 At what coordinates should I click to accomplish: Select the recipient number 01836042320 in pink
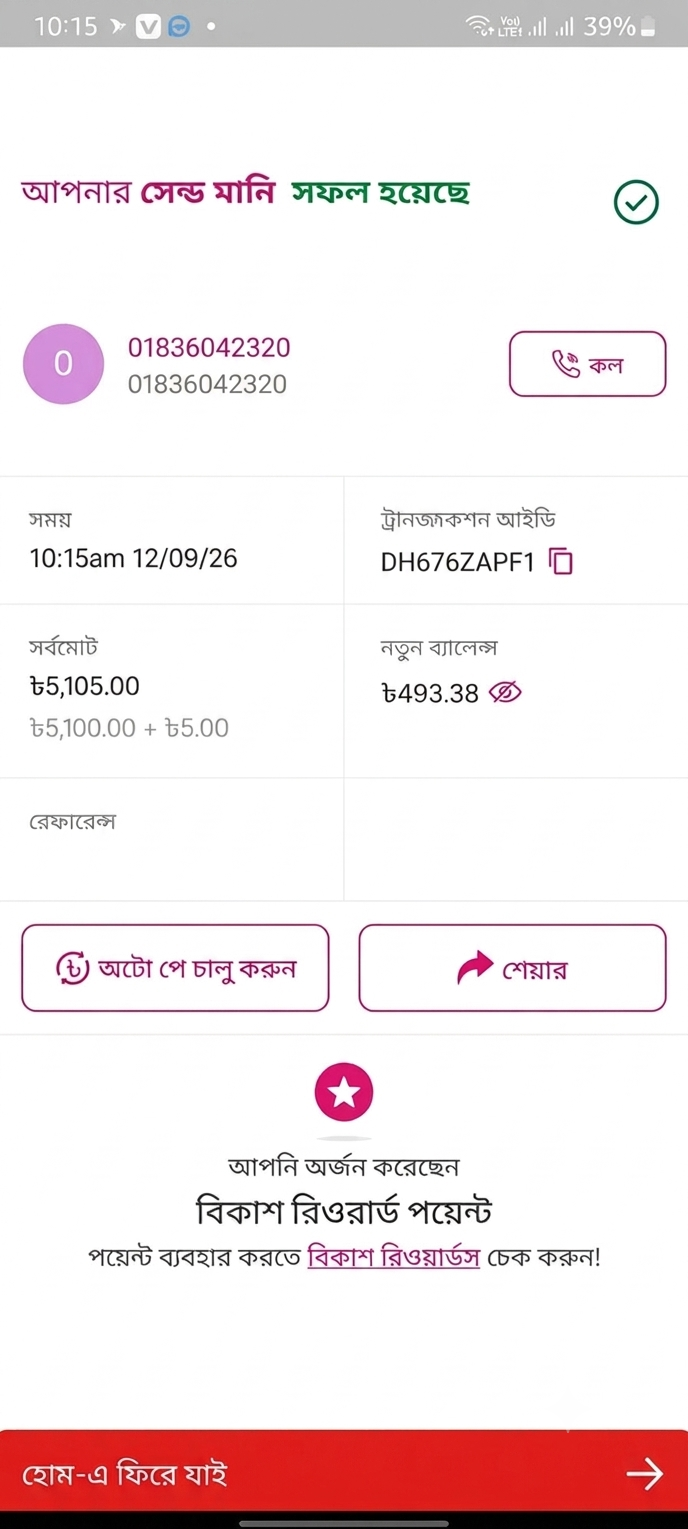tap(209, 347)
